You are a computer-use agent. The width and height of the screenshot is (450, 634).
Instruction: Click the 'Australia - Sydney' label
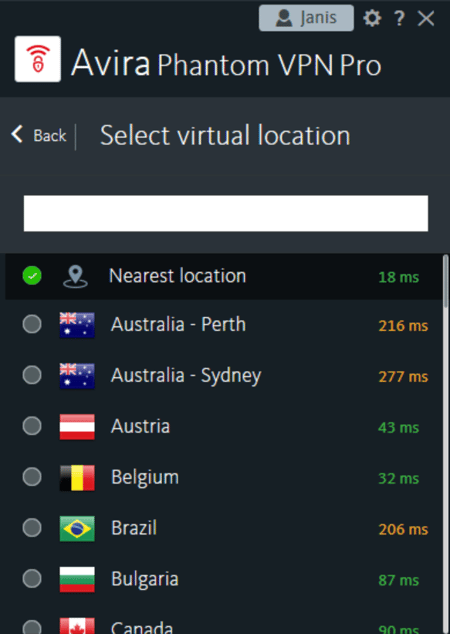coord(186,376)
